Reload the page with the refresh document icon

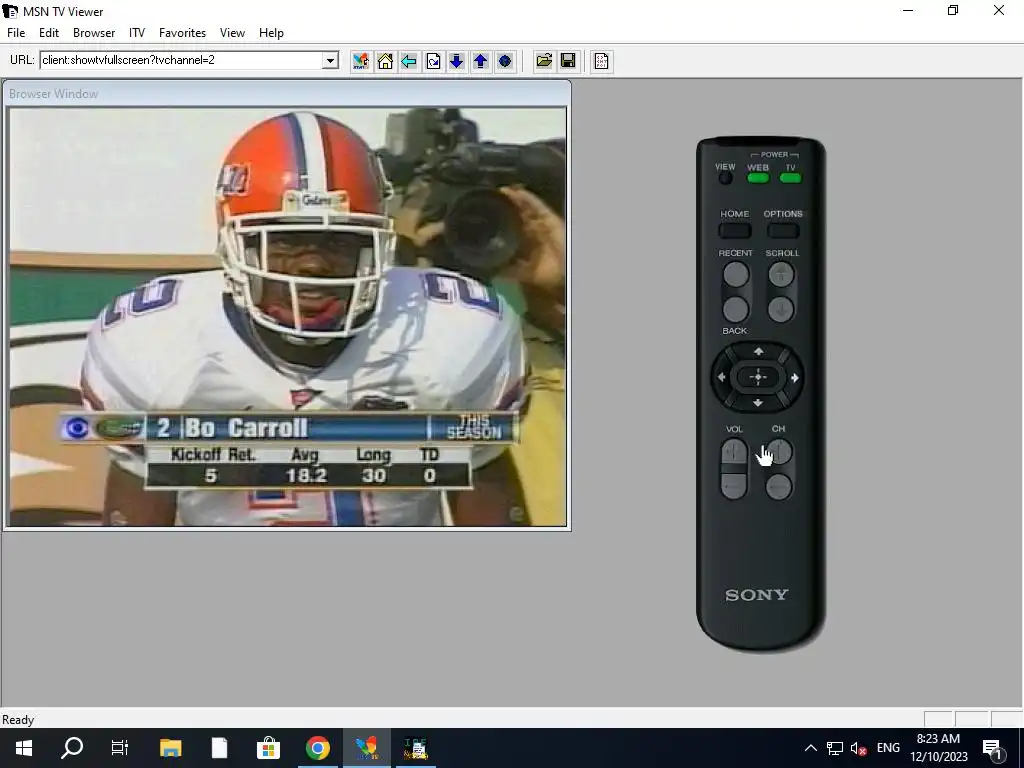[x=433, y=61]
